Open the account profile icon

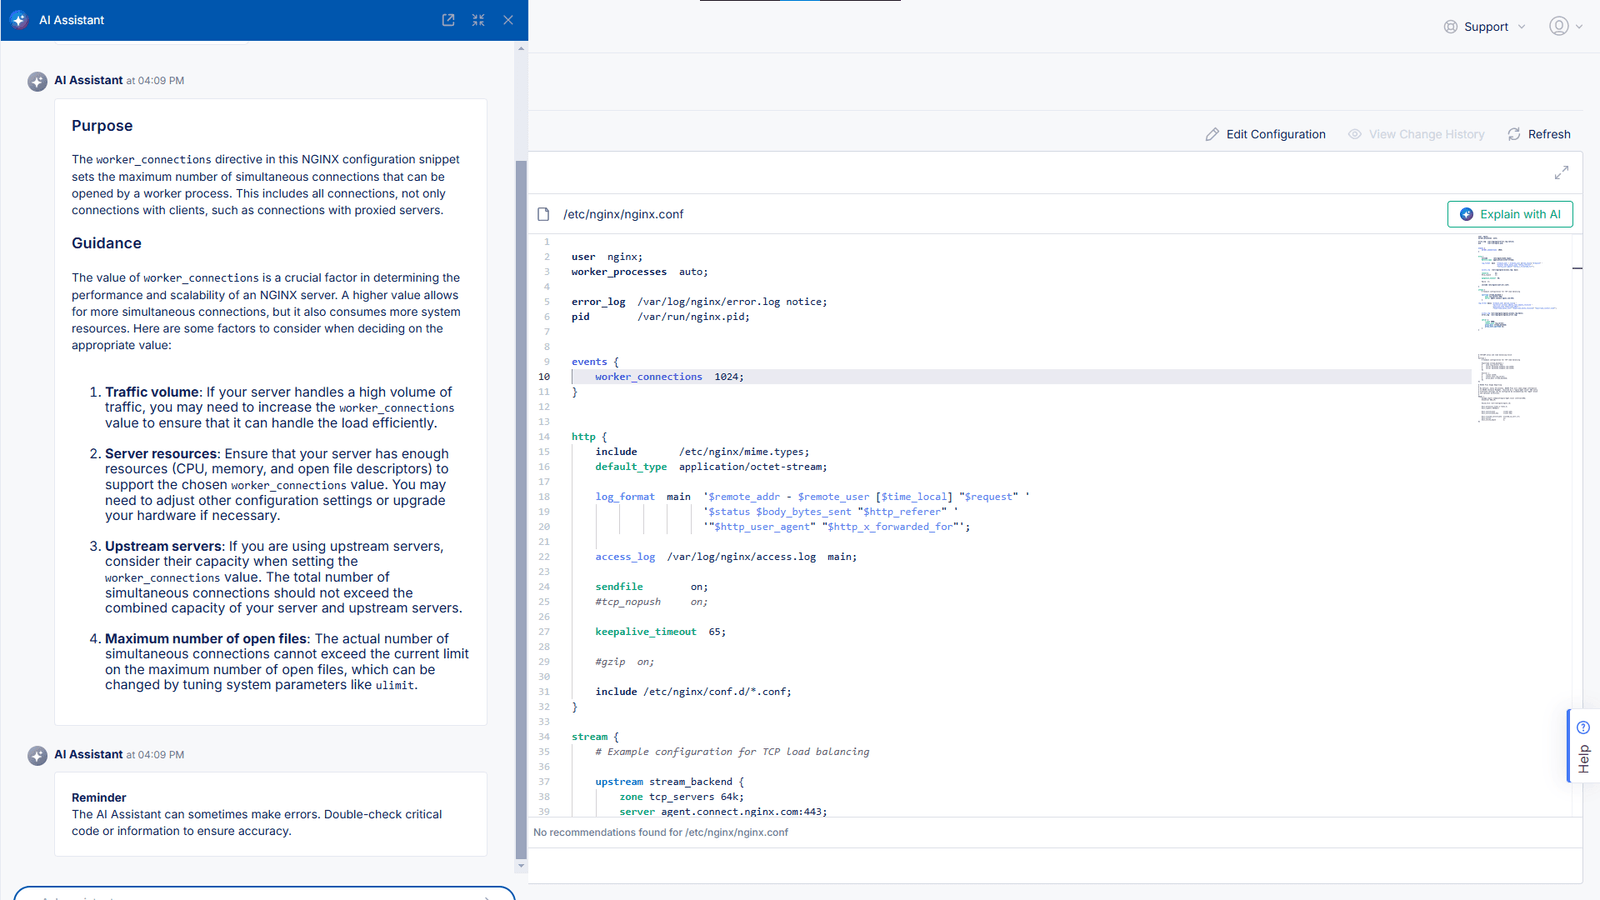pos(1560,26)
